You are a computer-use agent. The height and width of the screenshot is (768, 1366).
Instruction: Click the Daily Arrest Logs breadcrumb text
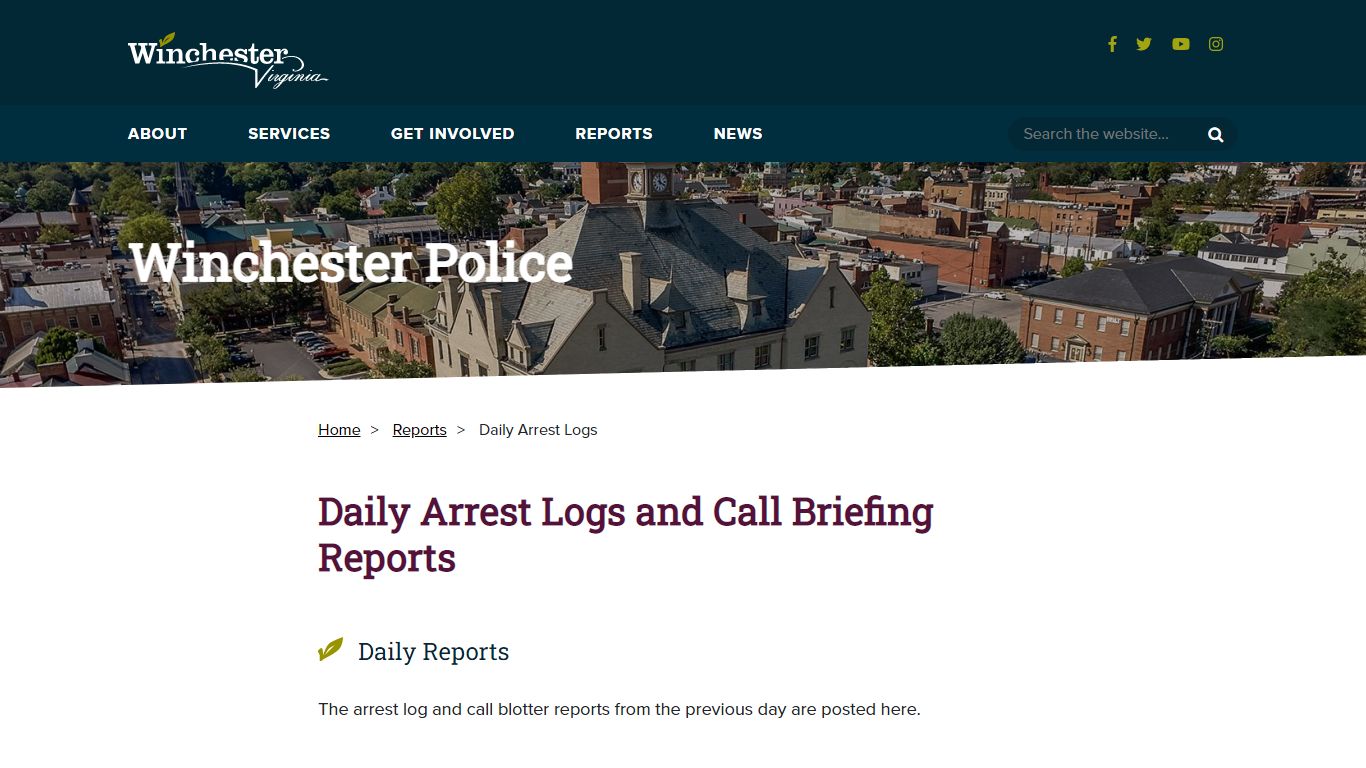[x=538, y=430]
